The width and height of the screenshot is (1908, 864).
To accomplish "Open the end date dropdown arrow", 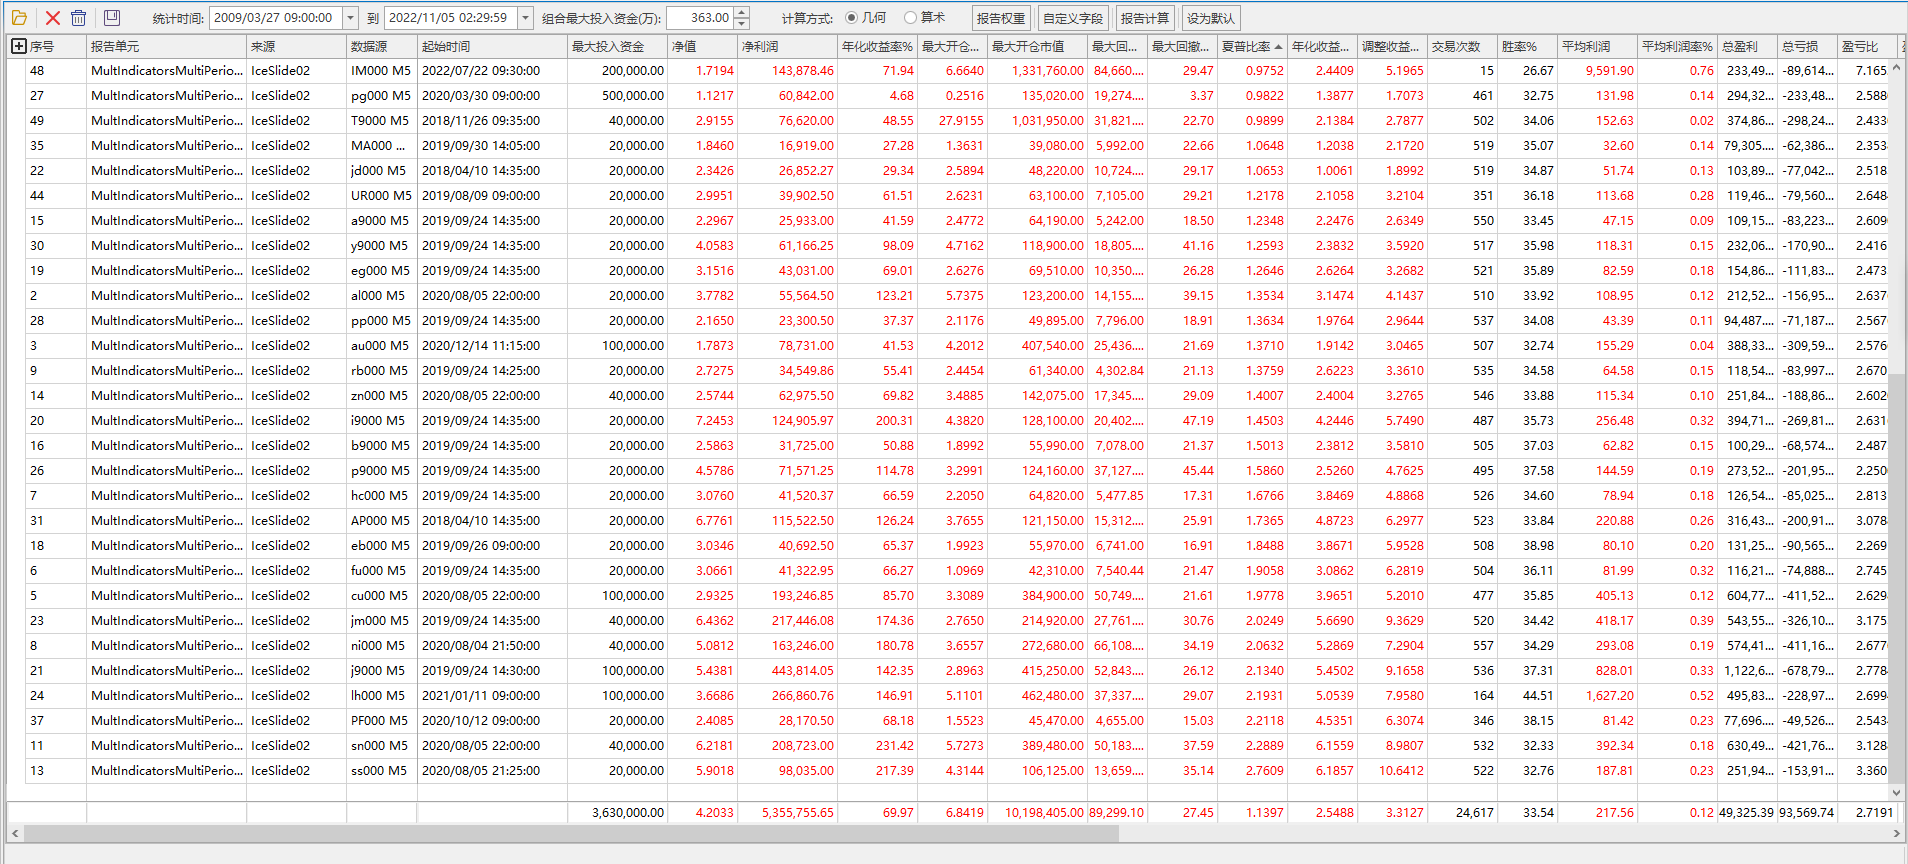I will click(525, 18).
